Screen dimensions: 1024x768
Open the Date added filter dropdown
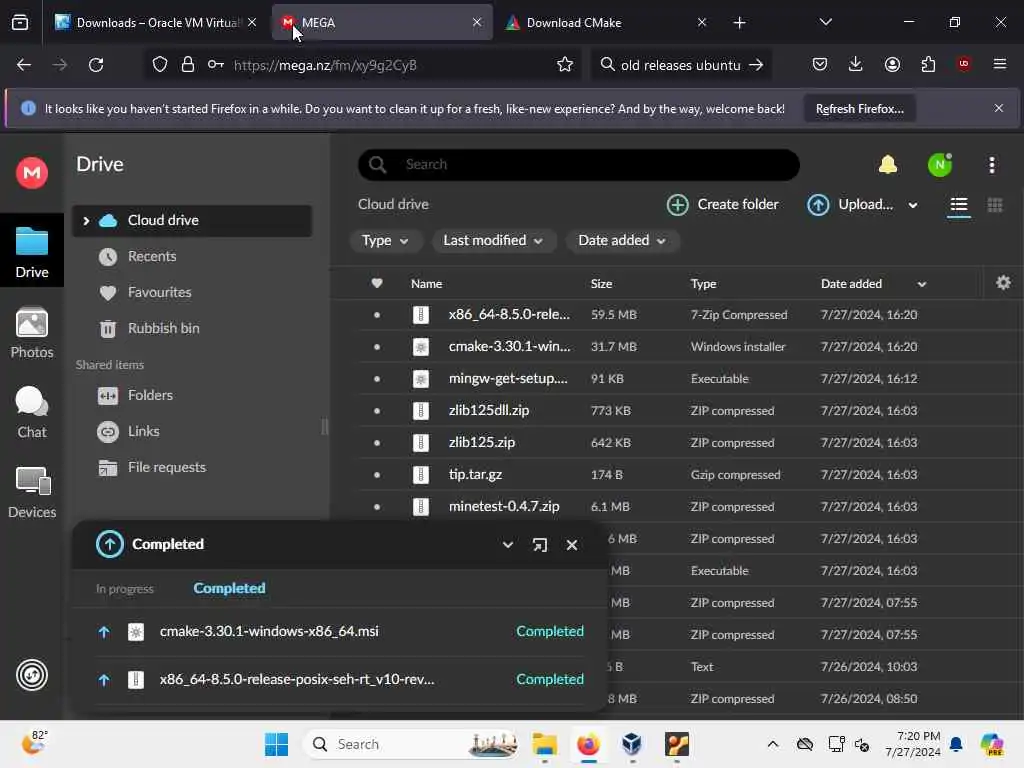coord(622,241)
